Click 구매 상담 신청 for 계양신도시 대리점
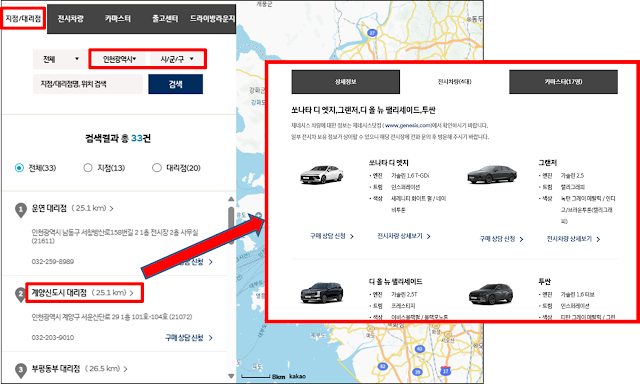Viewport: 640px width, 384px height. 189,337
